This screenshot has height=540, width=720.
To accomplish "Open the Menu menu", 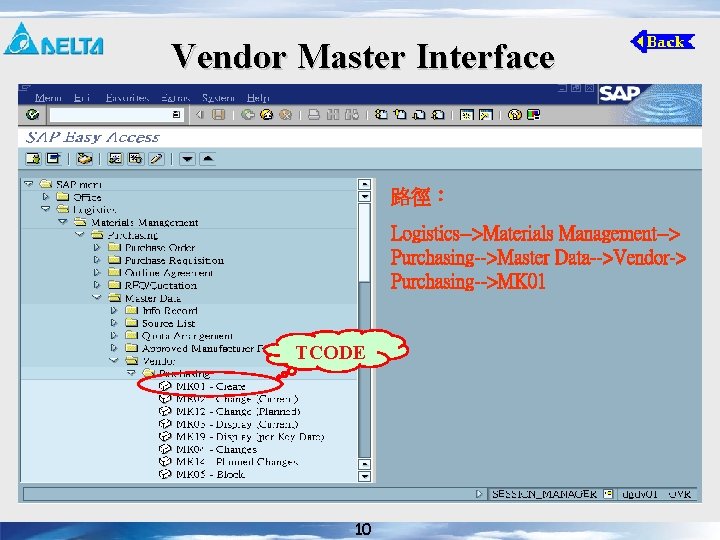I will pyautogui.click(x=48, y=98).
